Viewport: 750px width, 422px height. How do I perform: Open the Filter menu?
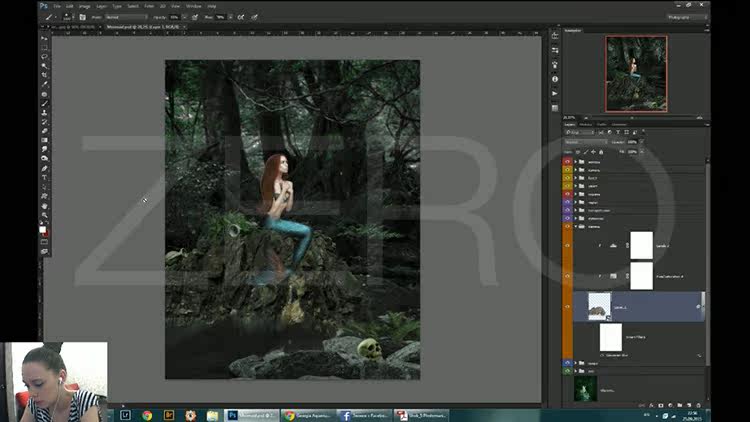tap(148, 6)
